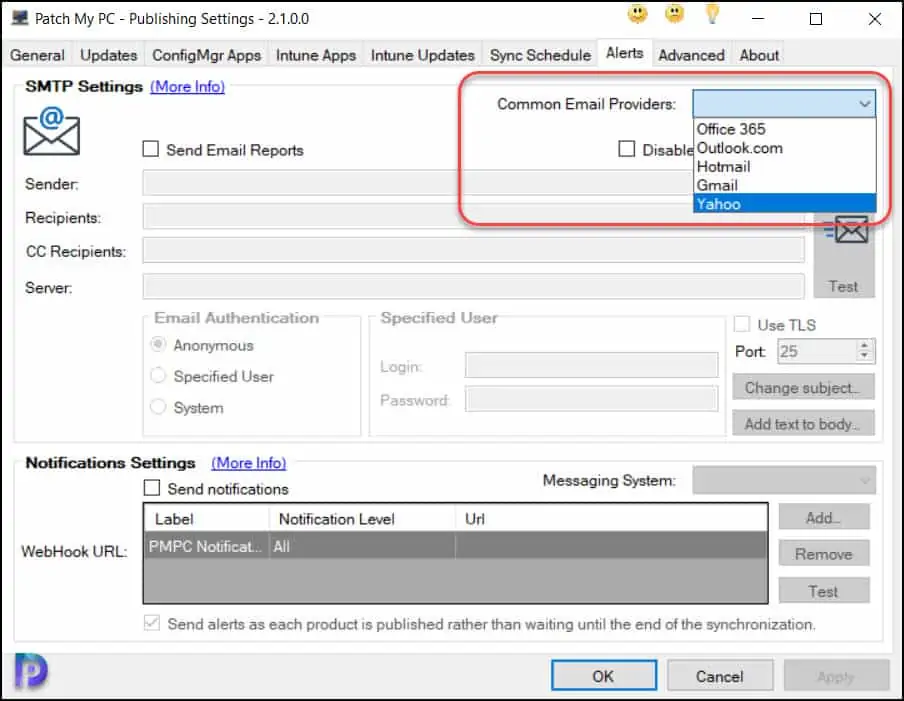
Task: Confirm settings with the OK button
Action: pyautogui.click(x=604, y=676)
